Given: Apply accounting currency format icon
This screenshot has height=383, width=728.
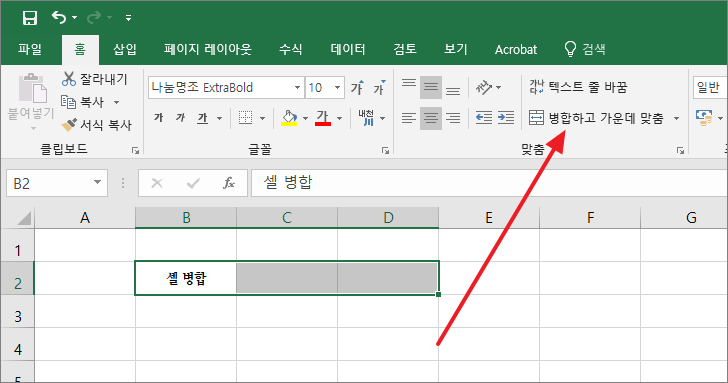Looking at the screenshot, I should 704,118.
